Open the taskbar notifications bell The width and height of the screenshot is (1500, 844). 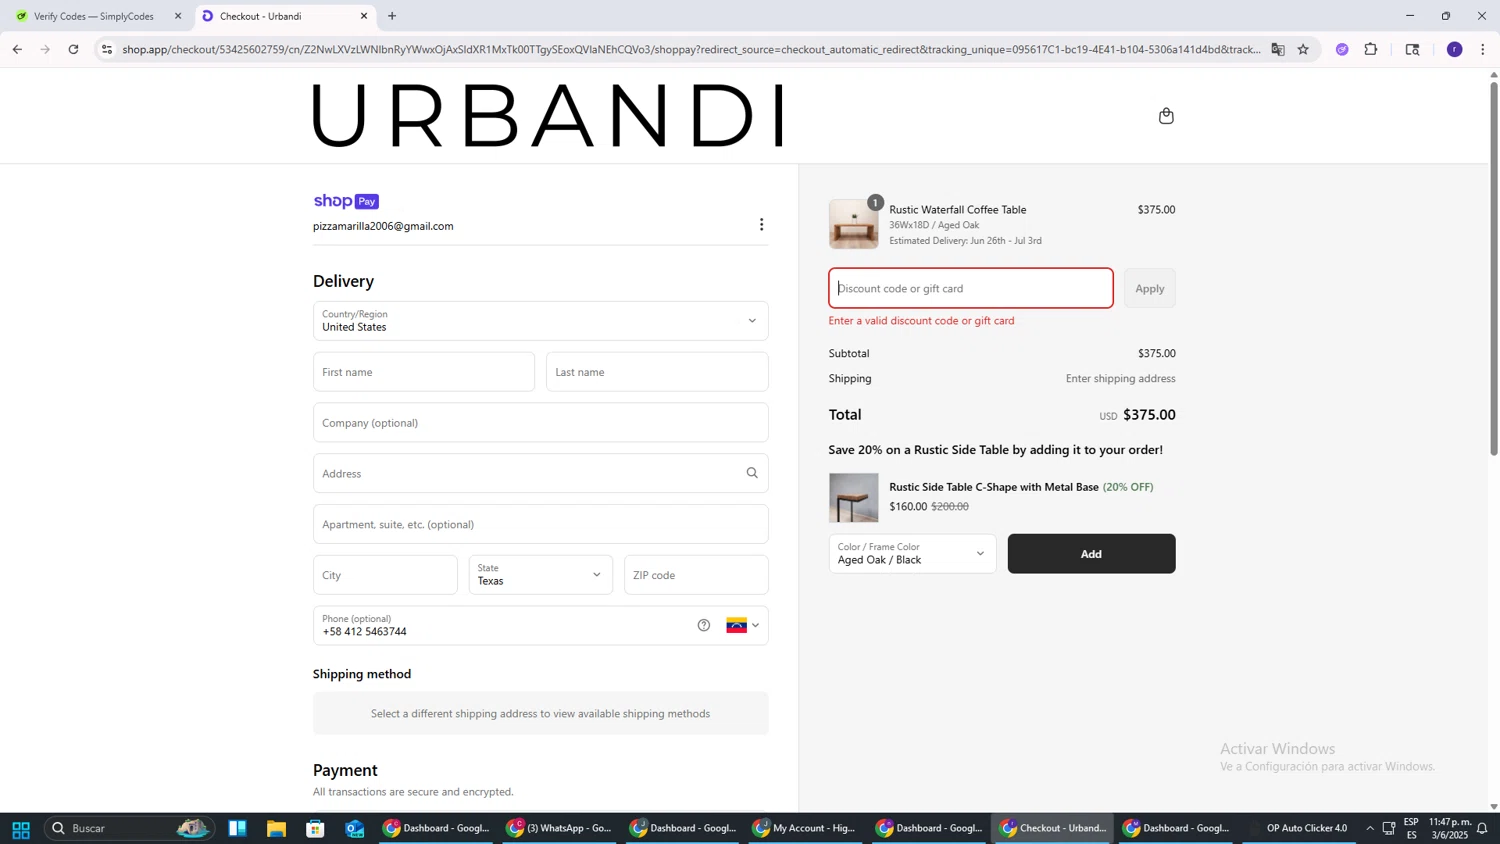[x=1482, y=828]
